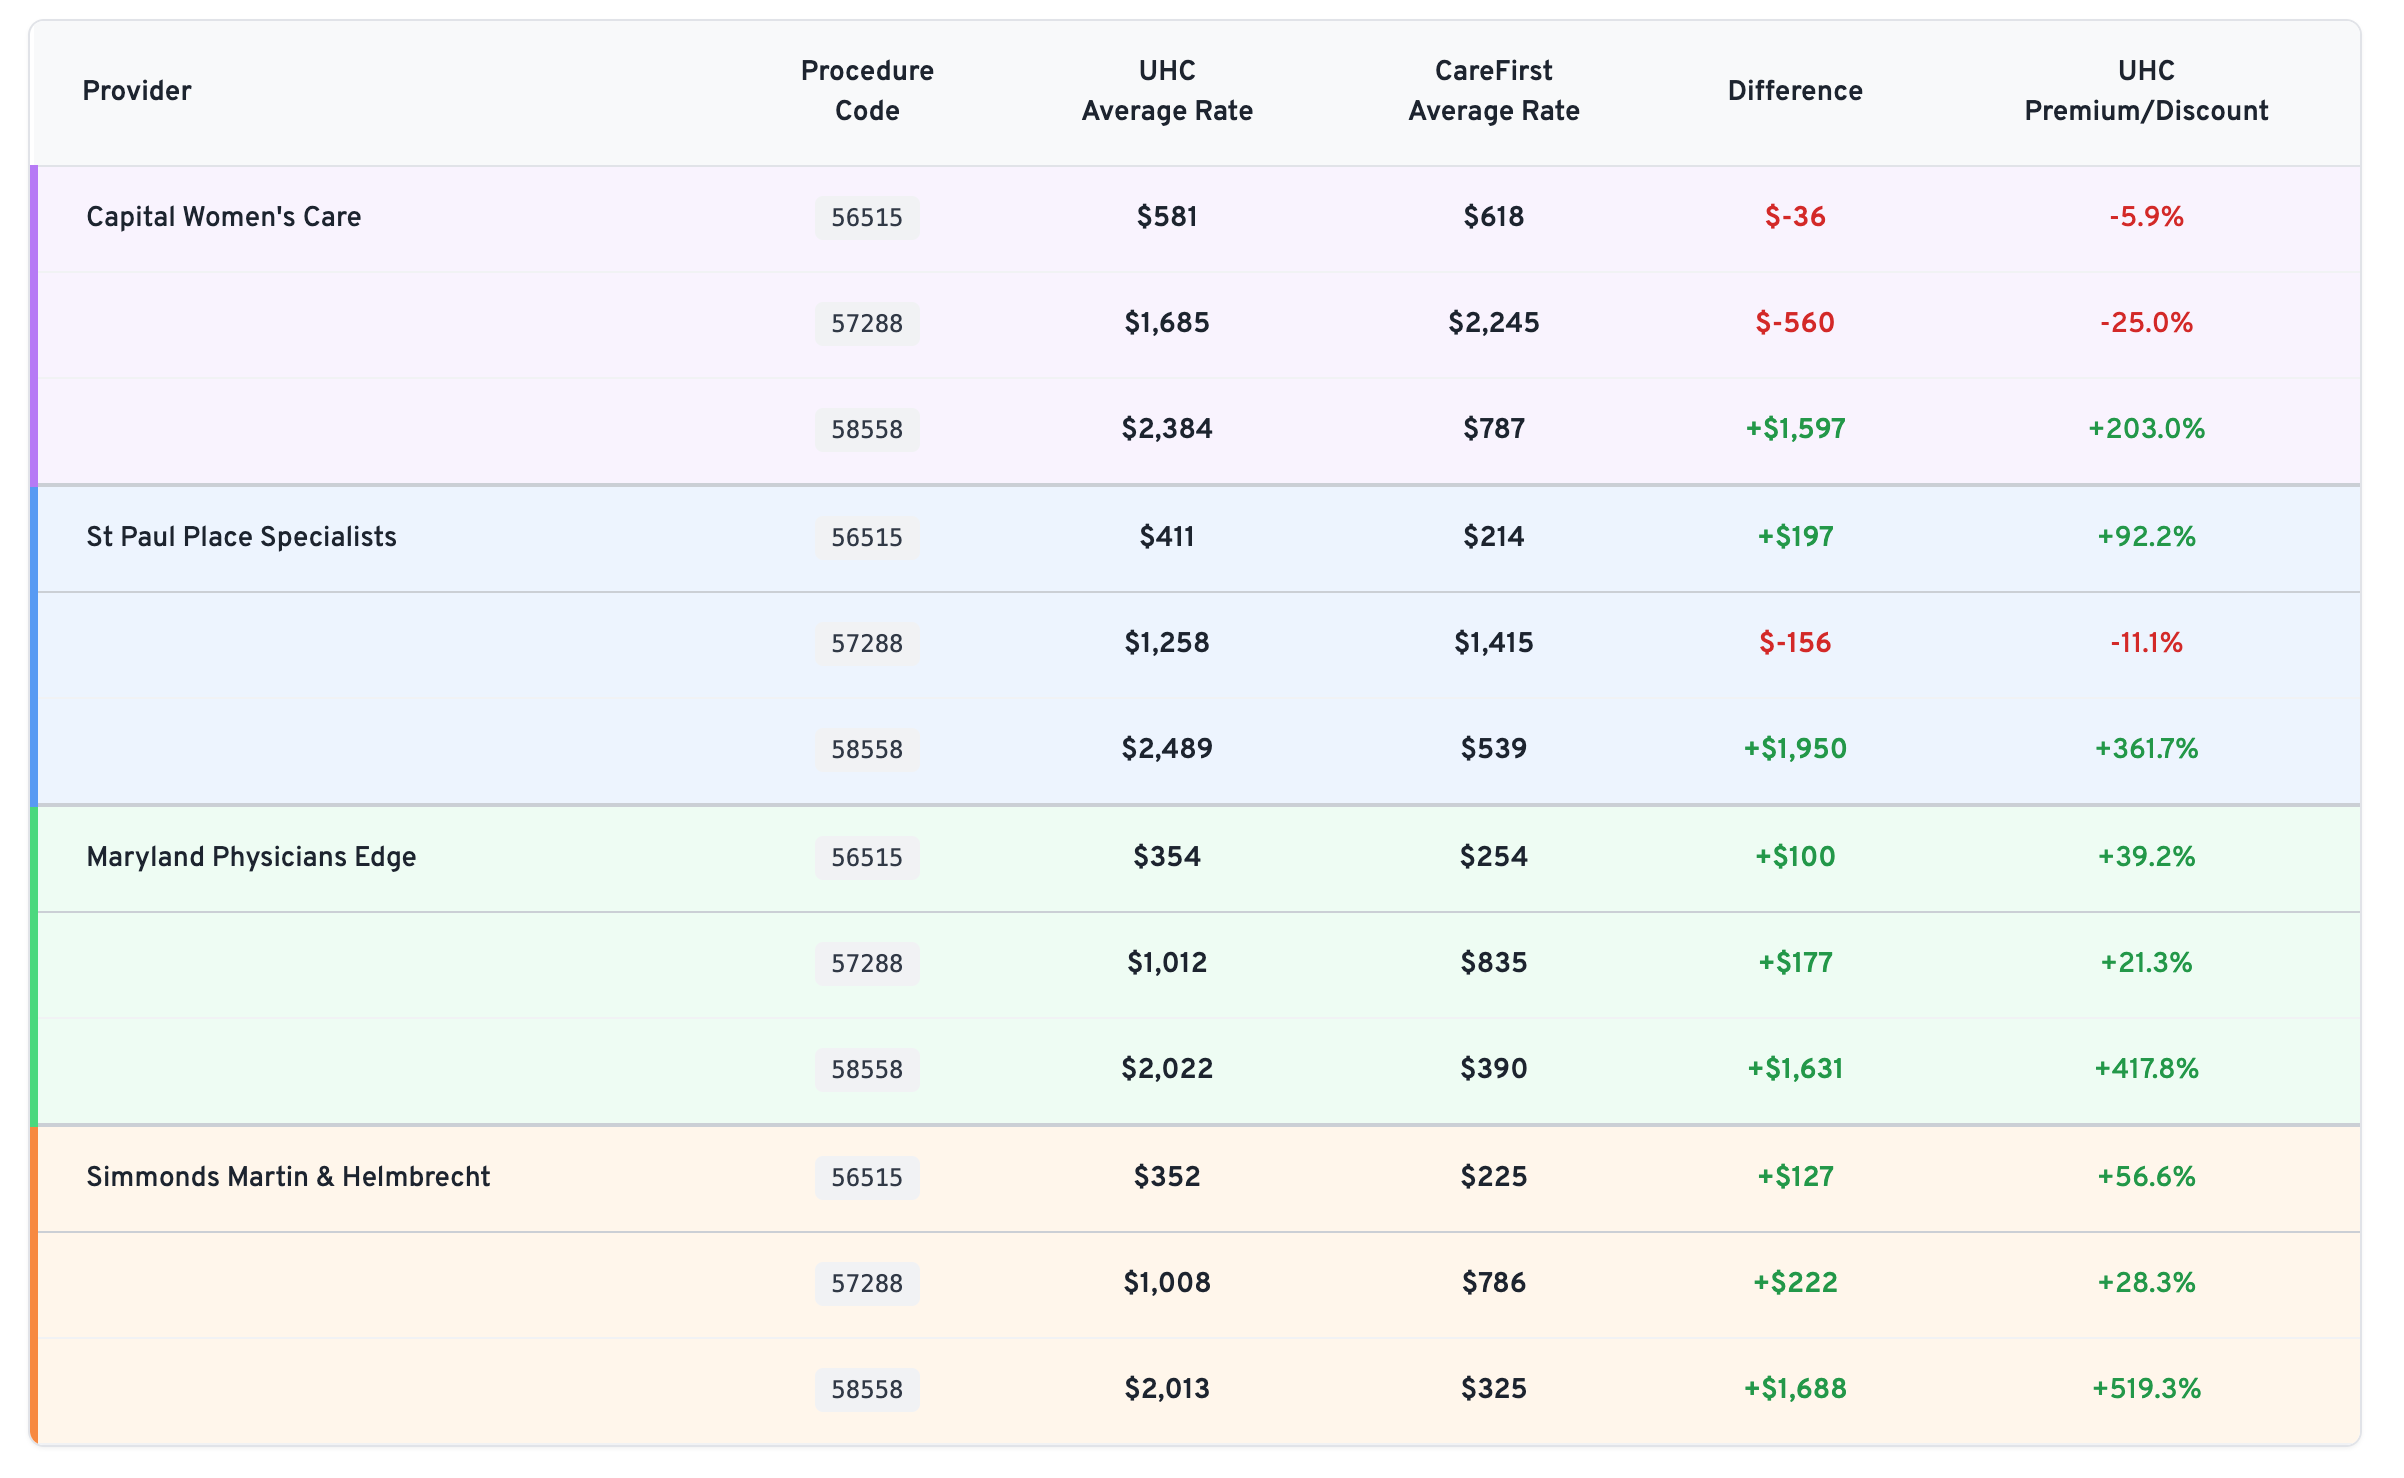Click the +519.3% premium value
2404x1478 pixels.
[2146, 1389]
